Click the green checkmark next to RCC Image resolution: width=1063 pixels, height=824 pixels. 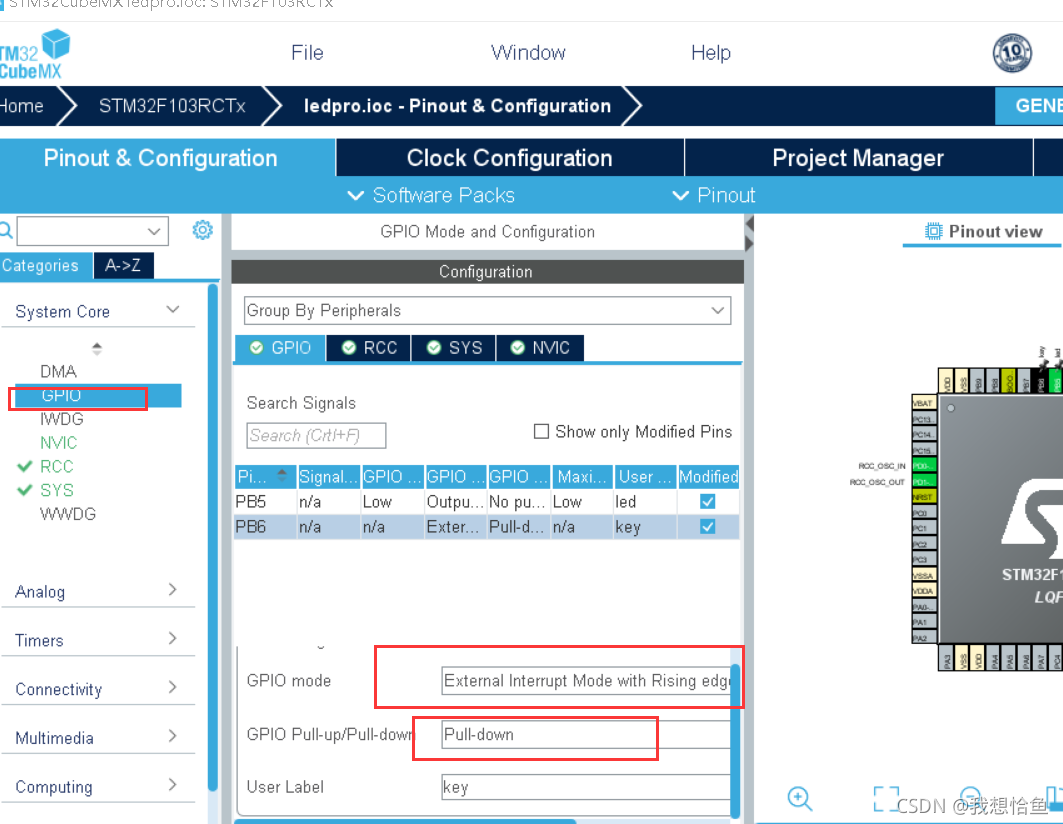(24, 466)
